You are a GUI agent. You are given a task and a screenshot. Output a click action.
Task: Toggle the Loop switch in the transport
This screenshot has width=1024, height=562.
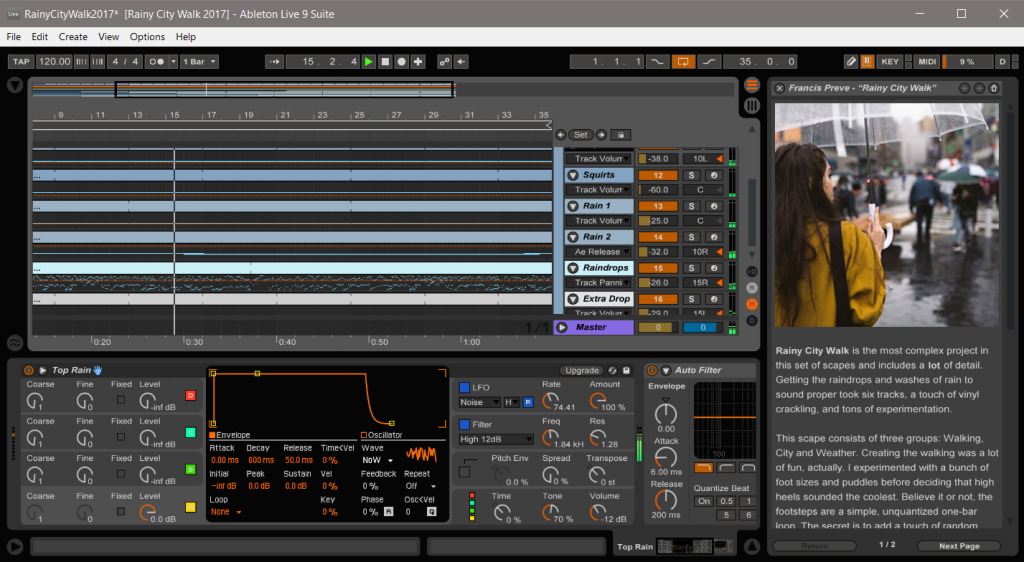point(684,62)
